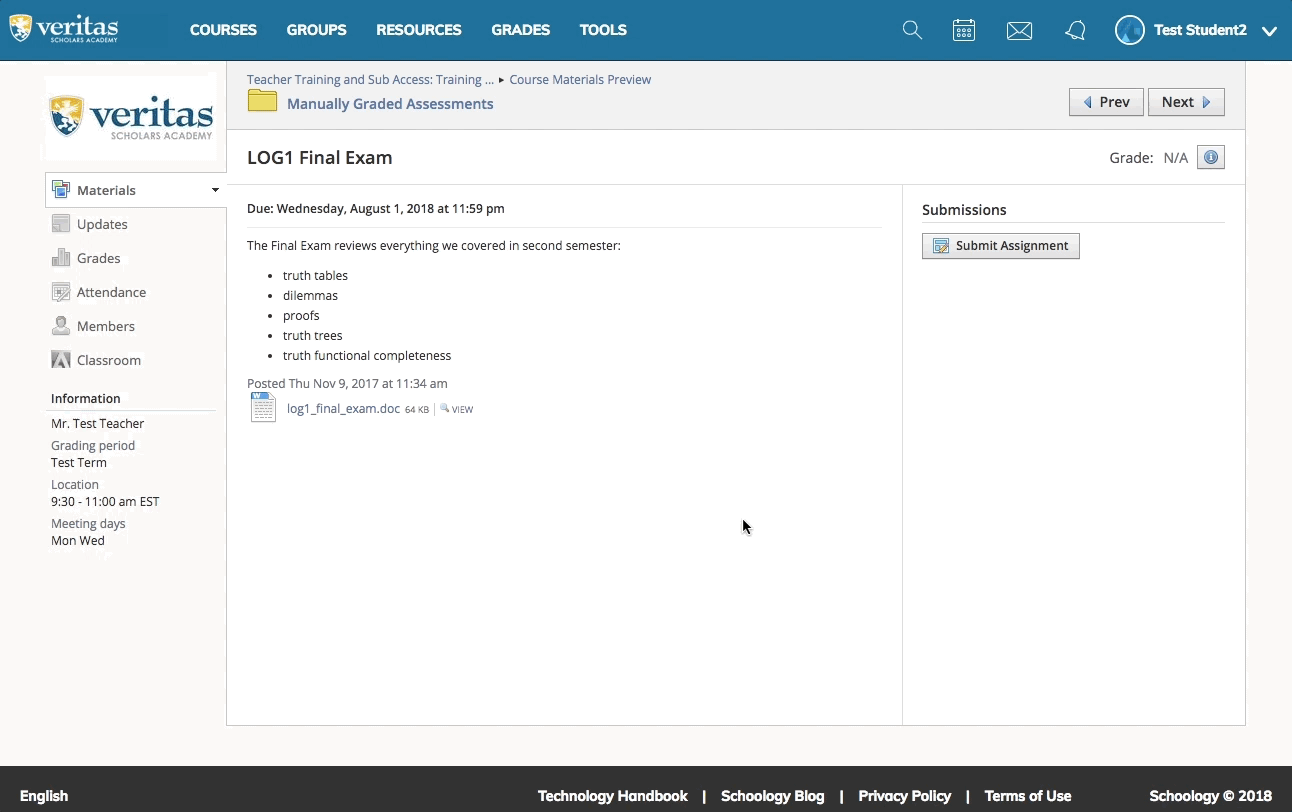
Task: Open the calendar icon in header
Action: (x=964, y=30)
